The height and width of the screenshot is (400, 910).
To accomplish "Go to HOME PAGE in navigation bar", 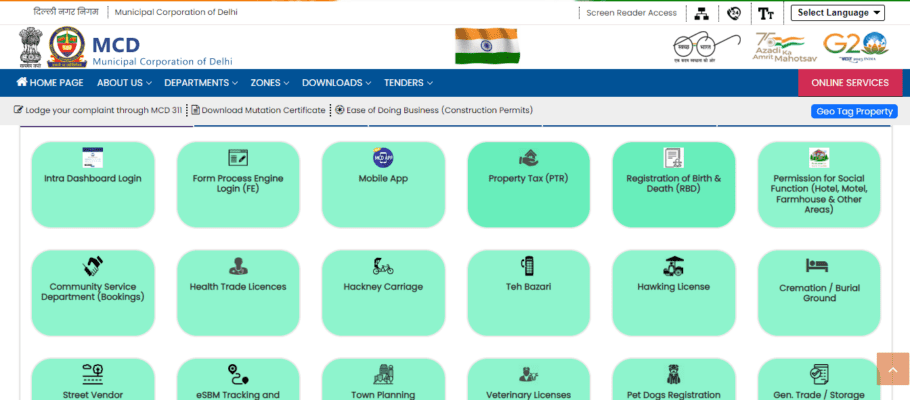I will point(50,82).
